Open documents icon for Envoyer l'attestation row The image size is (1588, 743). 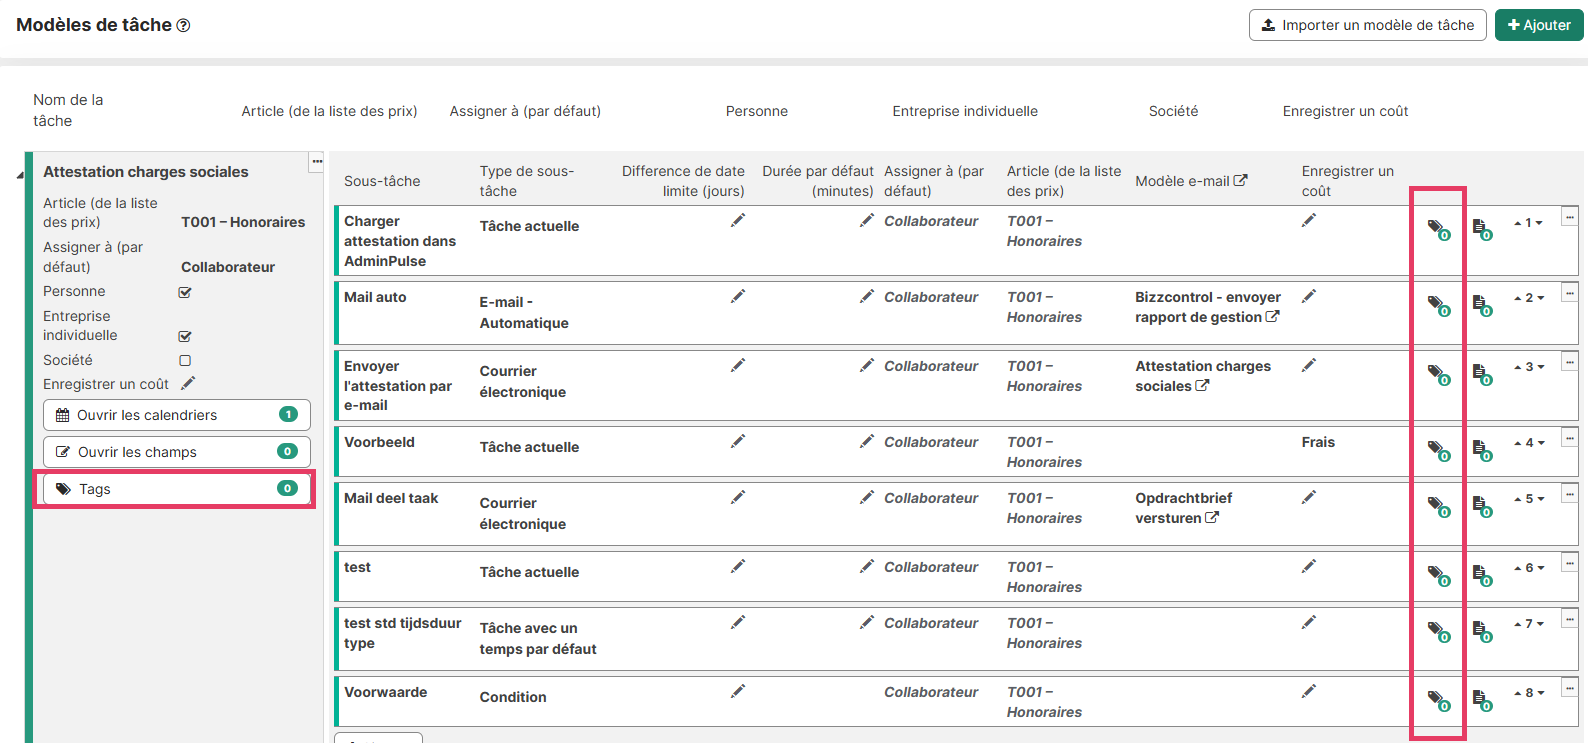[x=1481, y=373]
